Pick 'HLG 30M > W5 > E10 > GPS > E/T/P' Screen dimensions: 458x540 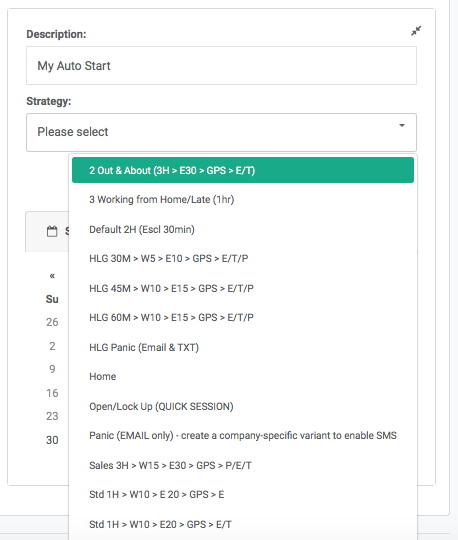tap(243, 258)
